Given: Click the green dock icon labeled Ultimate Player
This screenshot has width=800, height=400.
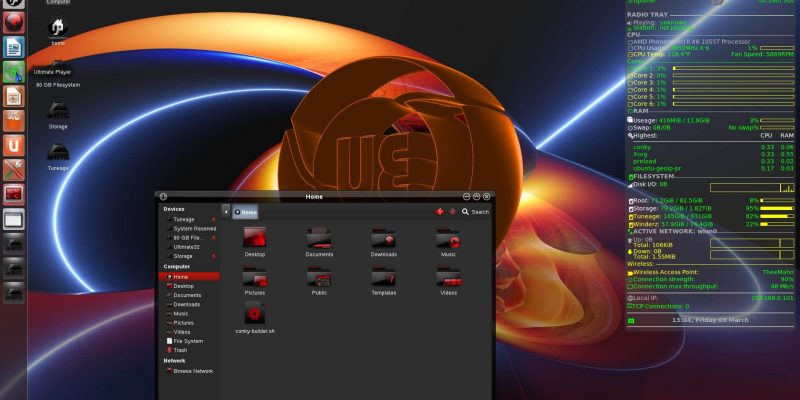Looking at the screenshot, I should (x=14, y=72).
